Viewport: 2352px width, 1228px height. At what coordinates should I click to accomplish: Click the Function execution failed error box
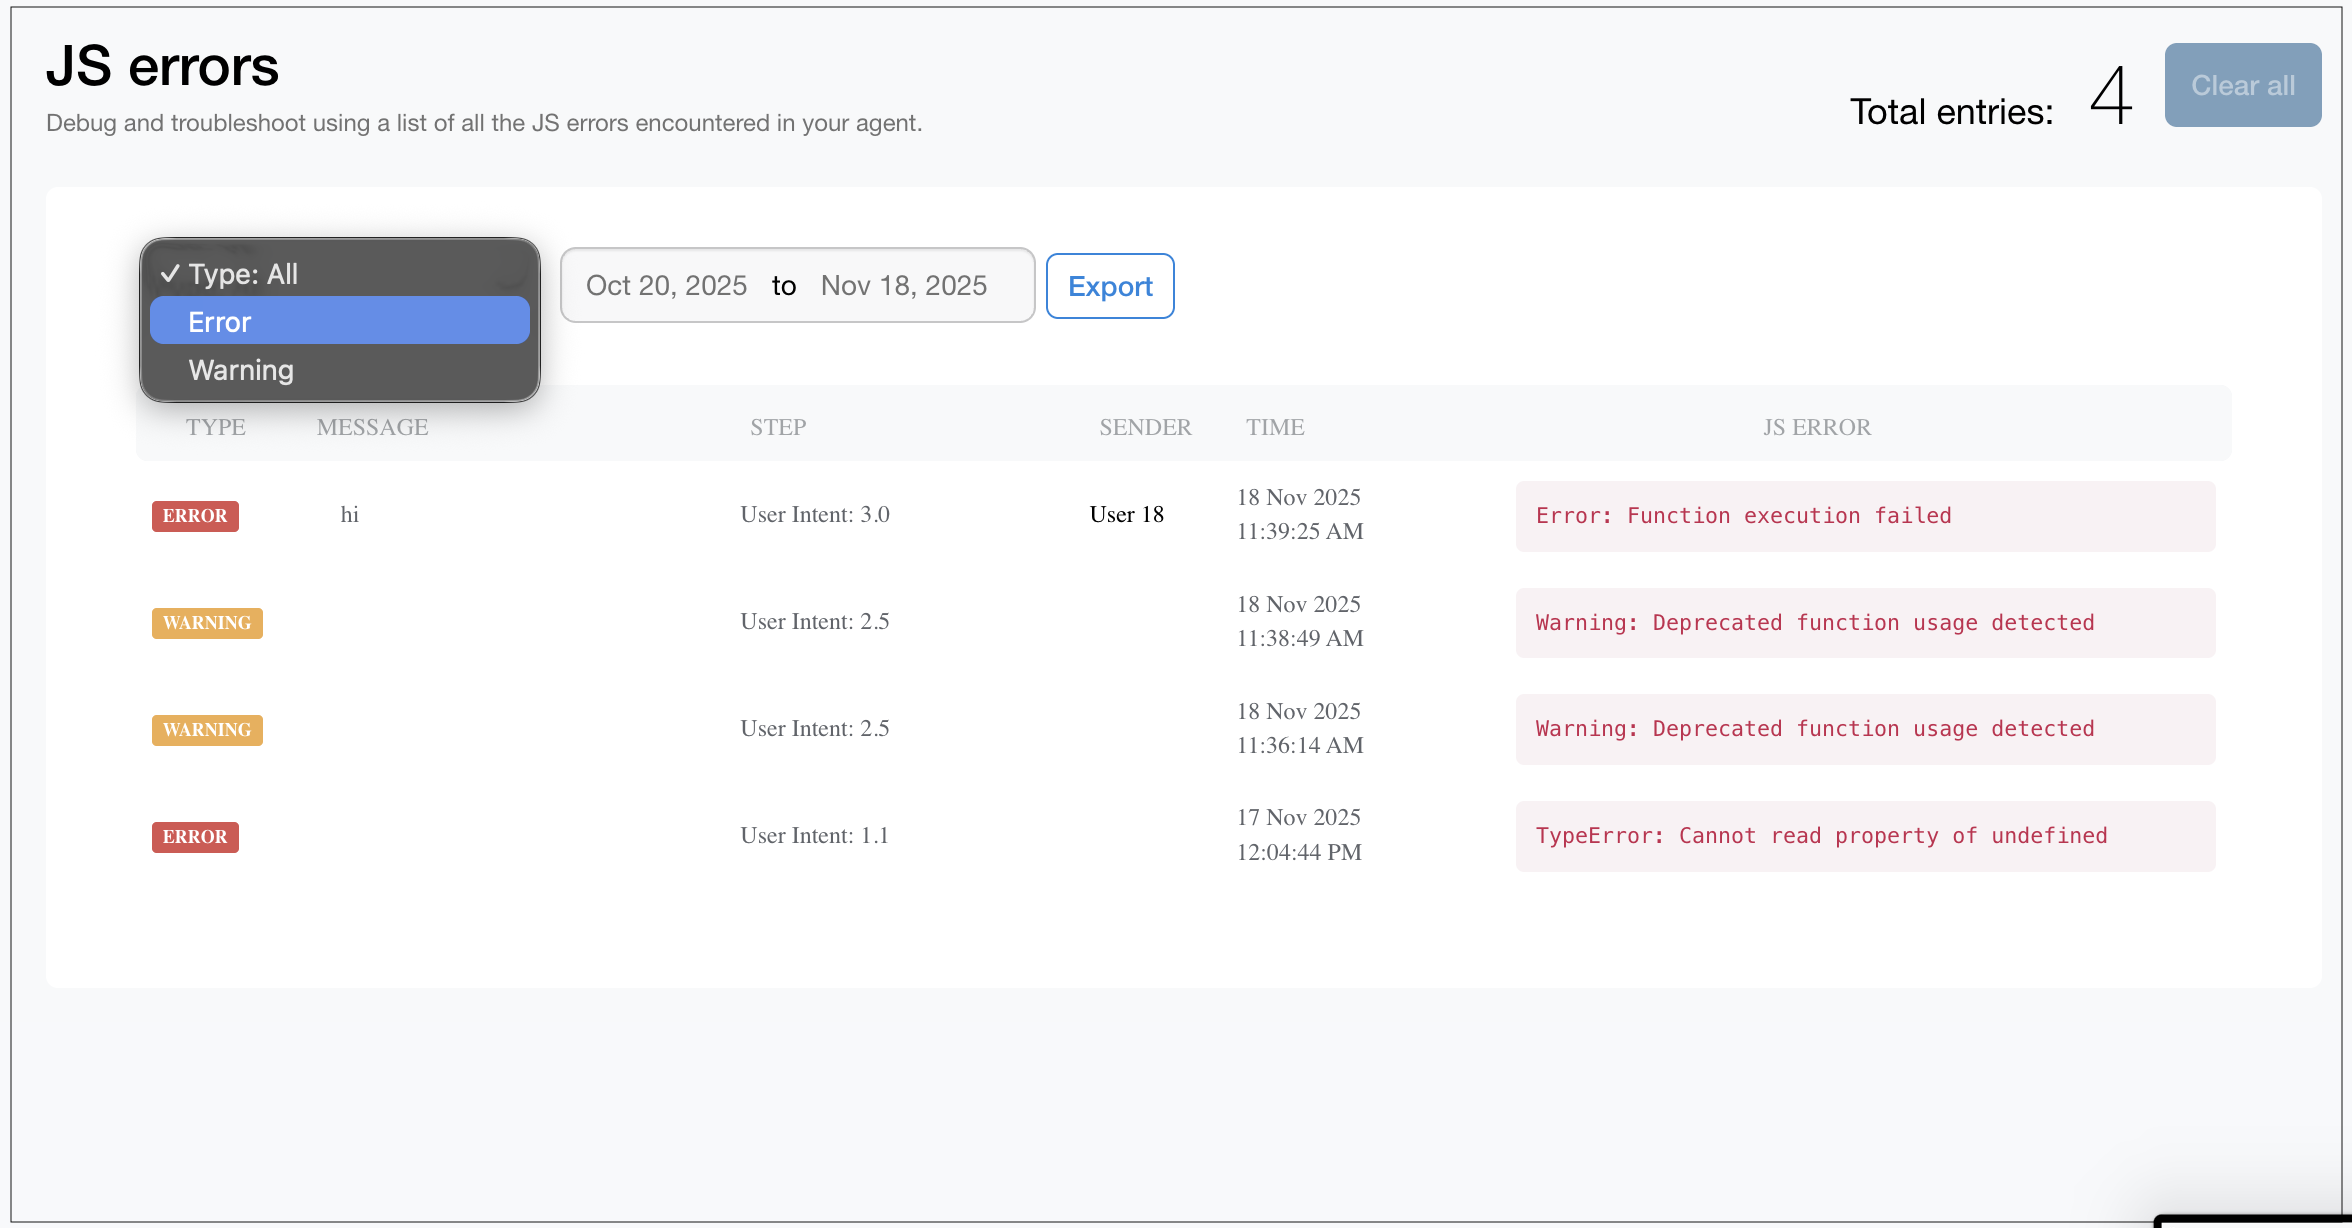click(1864, 516)
